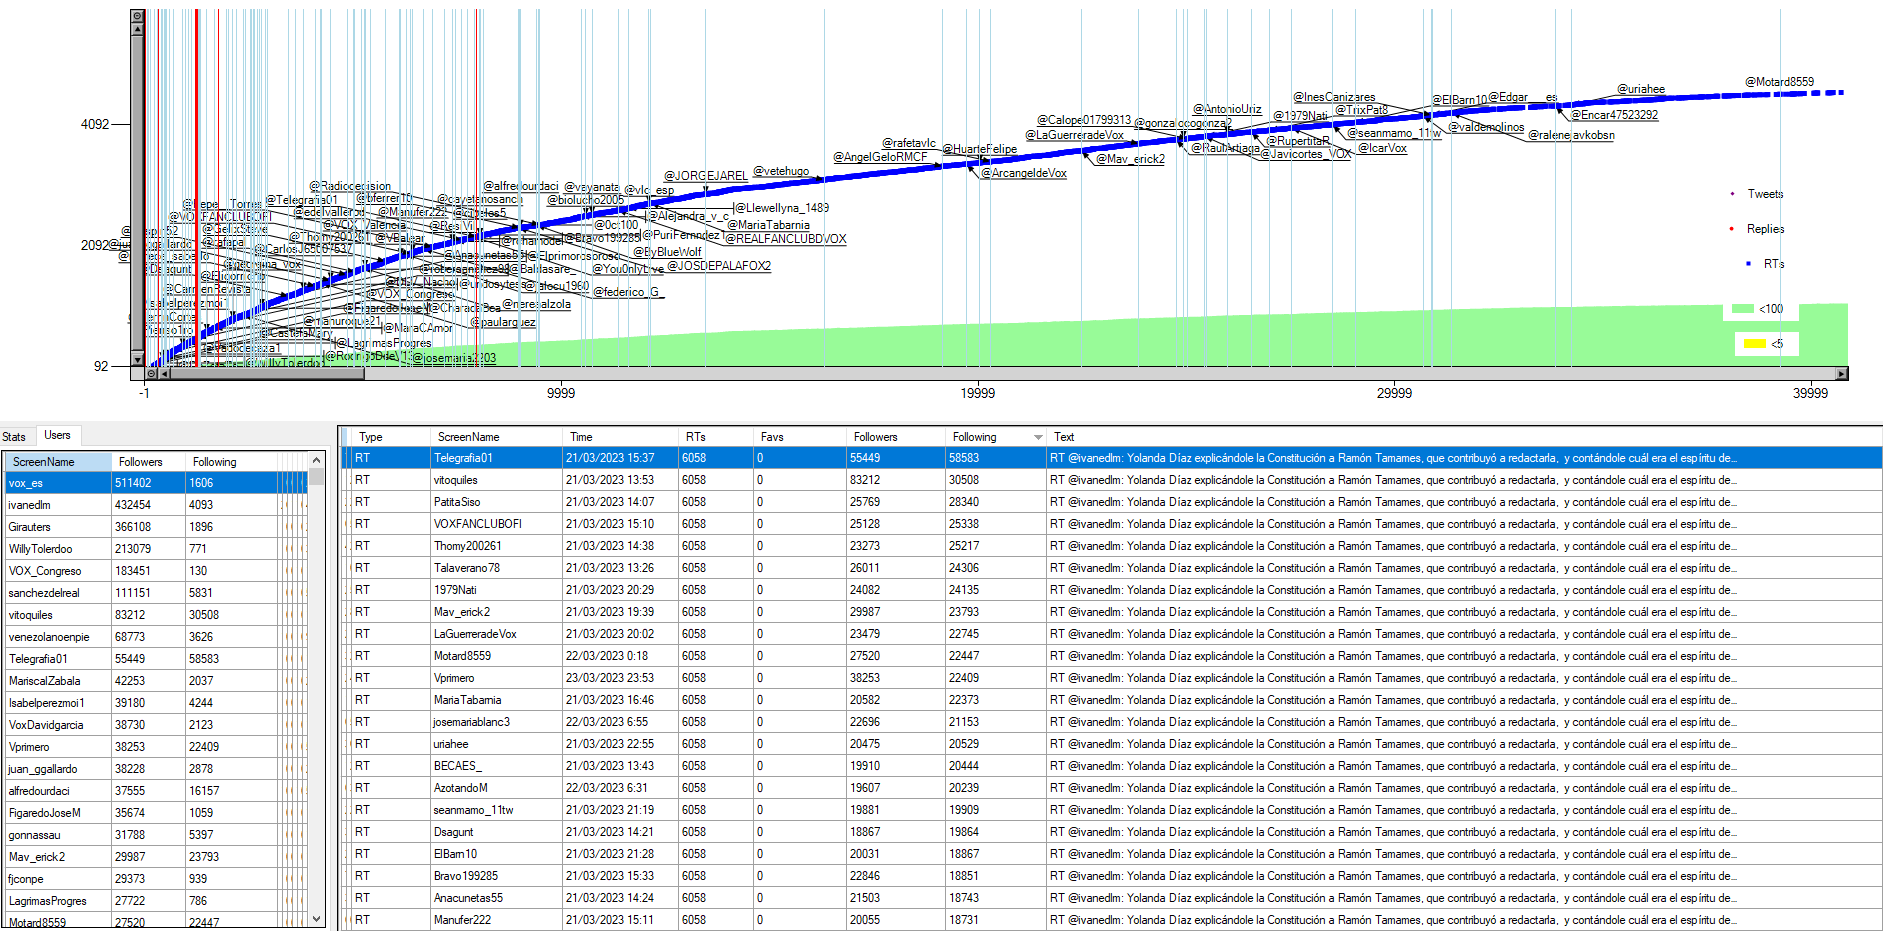Image resolution: width=1883 pixels, height=931 pixels.
Task: Click the @JORGEJAREL label on chart
Action: pos(705,176)
